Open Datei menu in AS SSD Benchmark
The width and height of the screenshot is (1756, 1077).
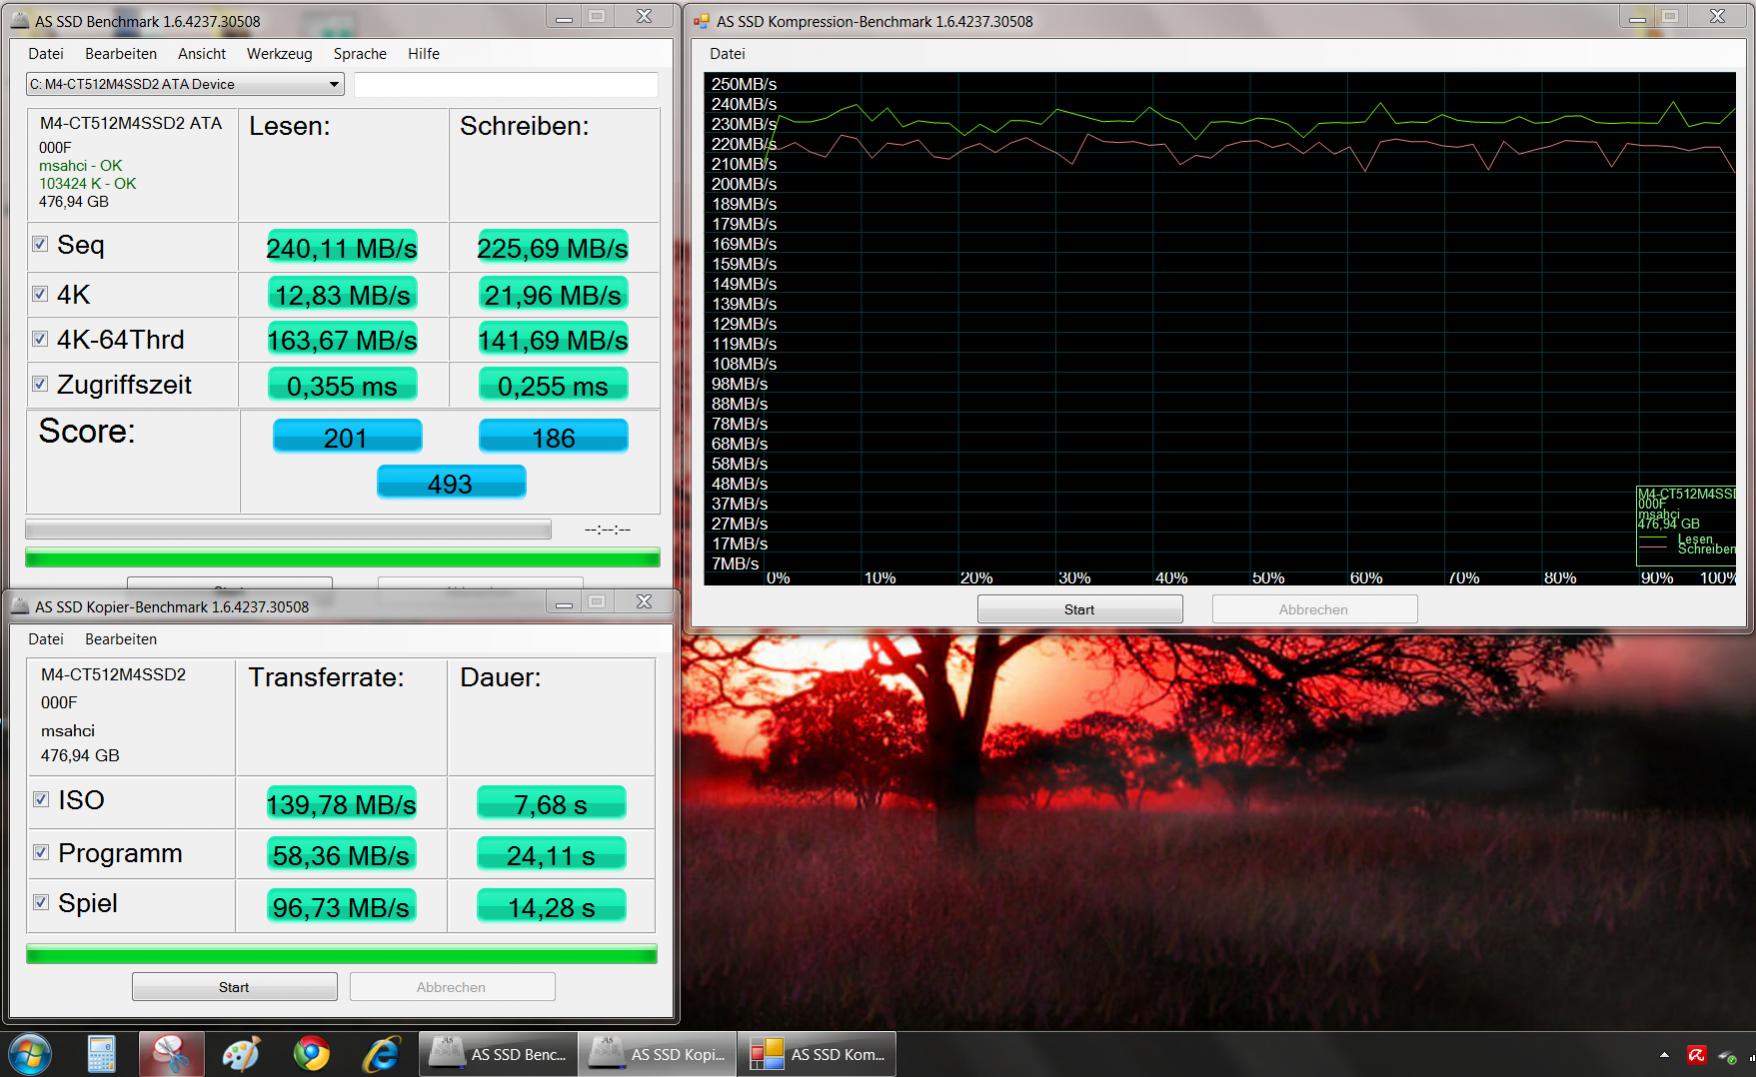click(46, 54)
